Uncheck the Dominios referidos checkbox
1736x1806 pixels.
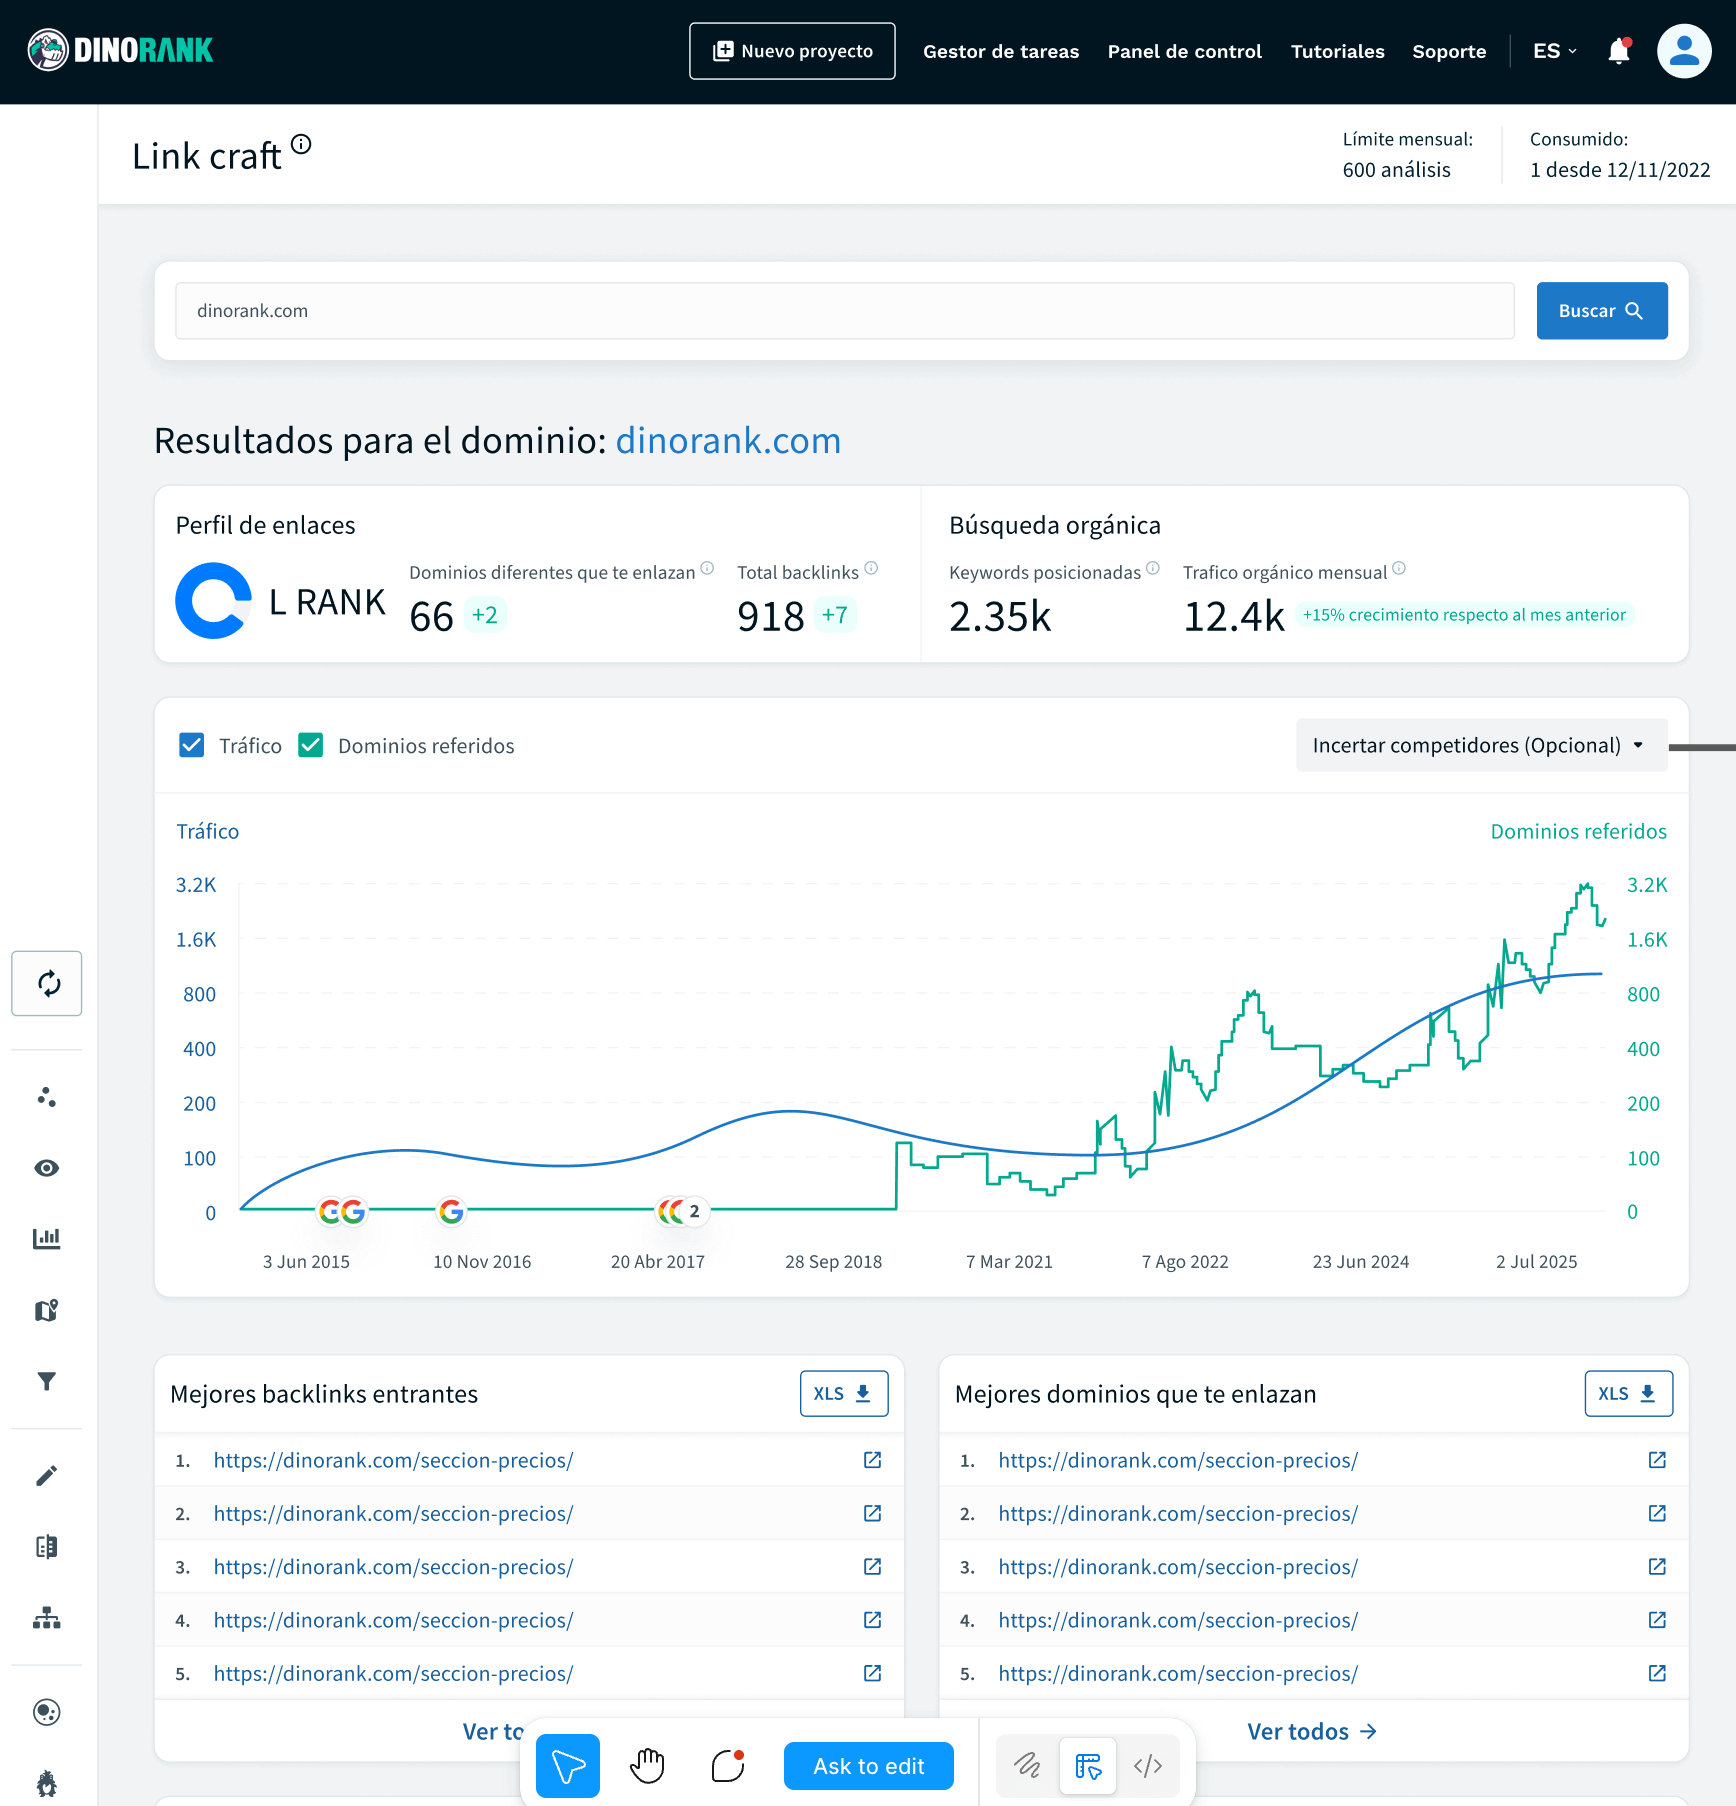311,745
